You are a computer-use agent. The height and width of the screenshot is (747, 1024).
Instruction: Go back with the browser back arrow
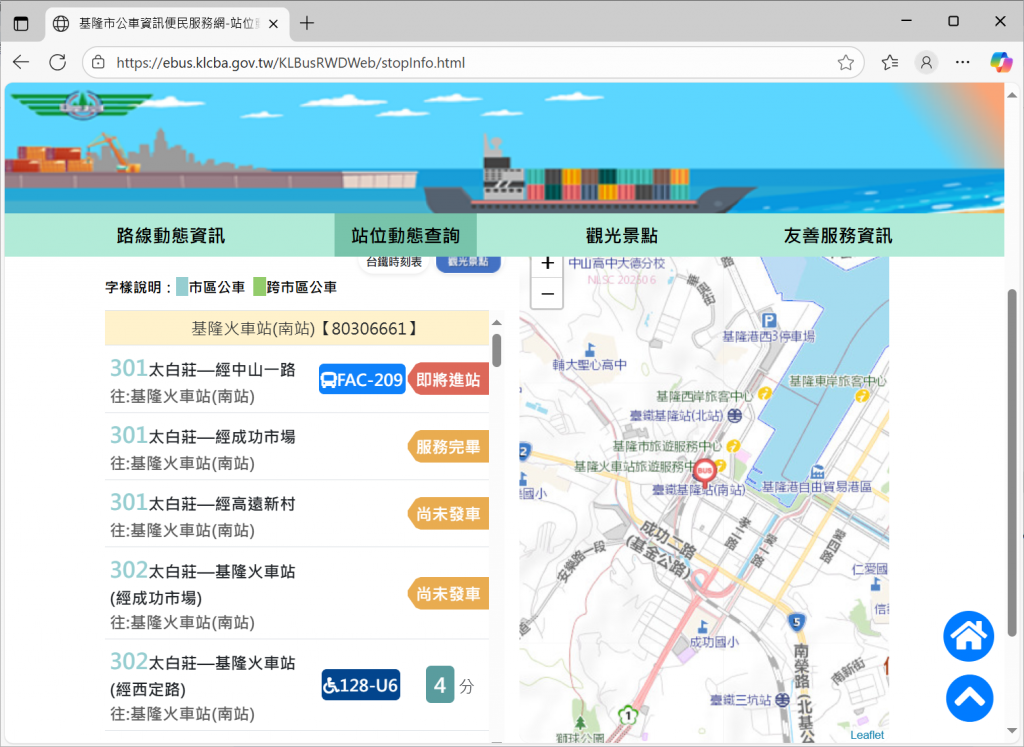point(21,63)
